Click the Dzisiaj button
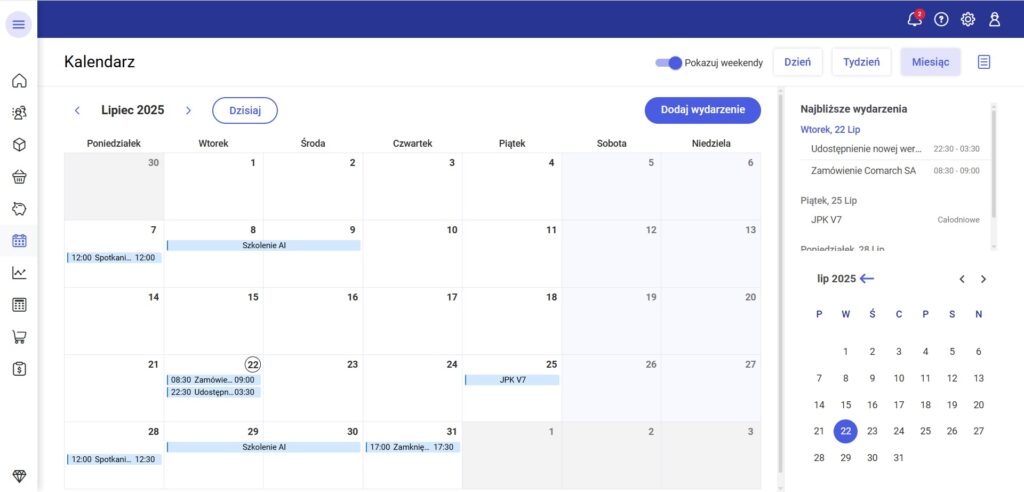 coord(244,110)
